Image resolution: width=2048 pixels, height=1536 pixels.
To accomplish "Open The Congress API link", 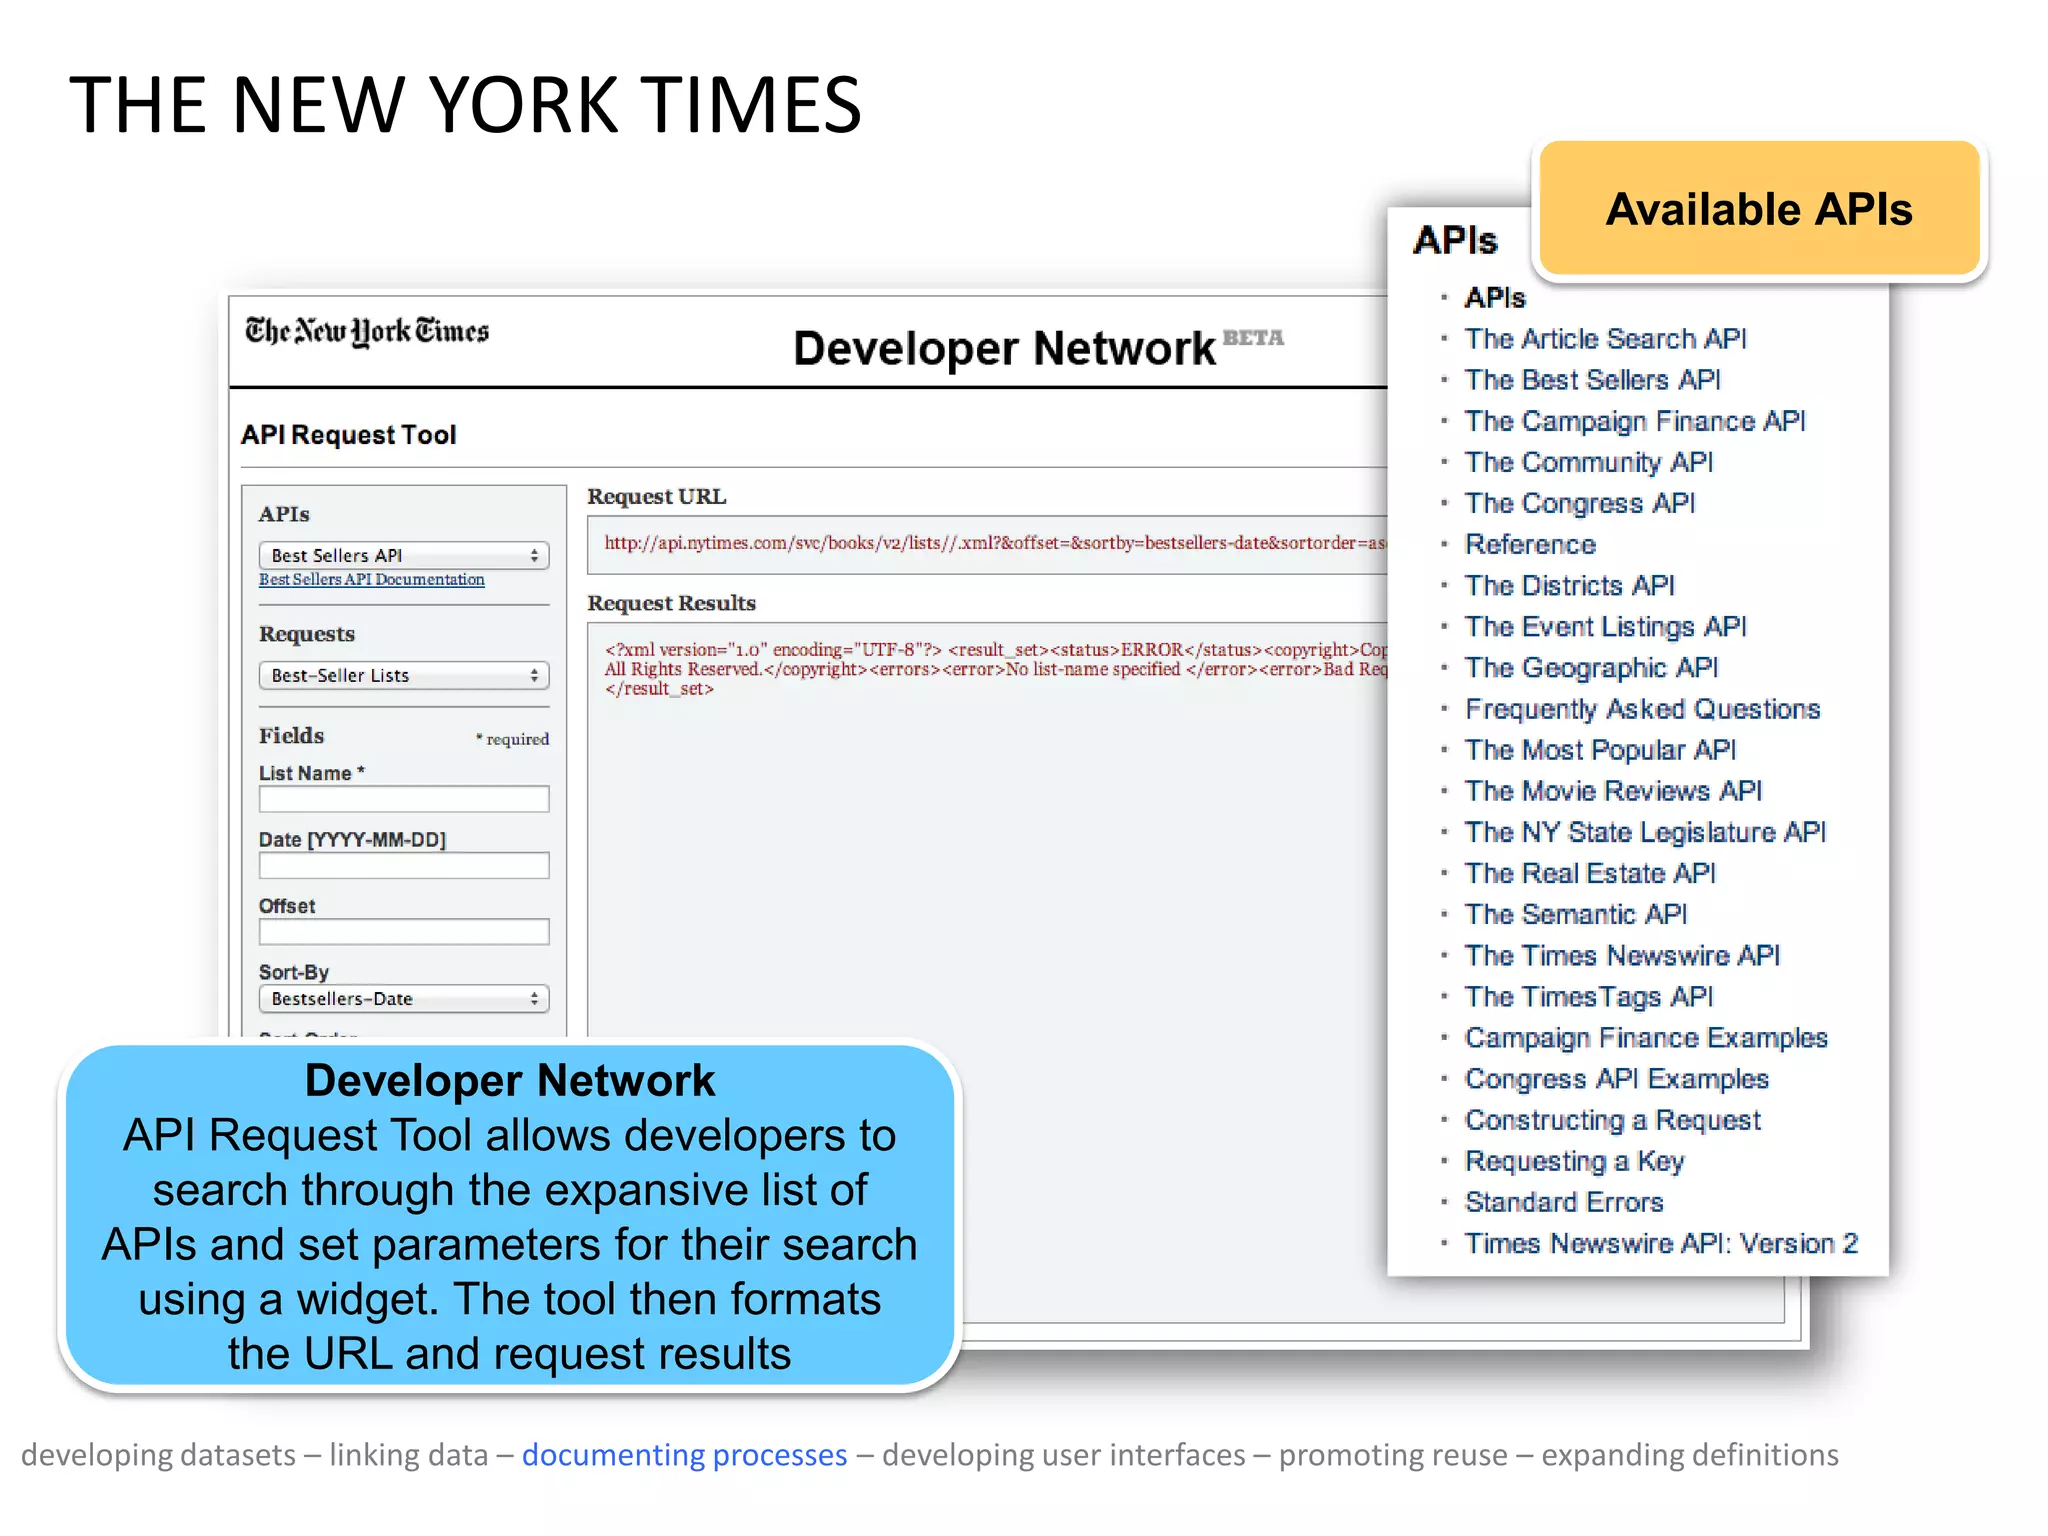I will pyautogui.click(x=1580, y=503).
